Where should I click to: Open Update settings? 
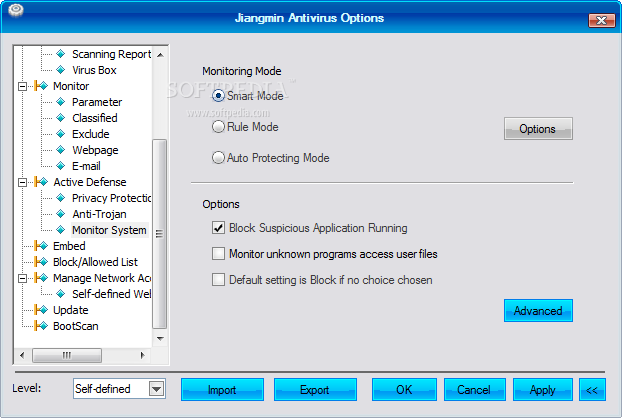click(71, 310)
